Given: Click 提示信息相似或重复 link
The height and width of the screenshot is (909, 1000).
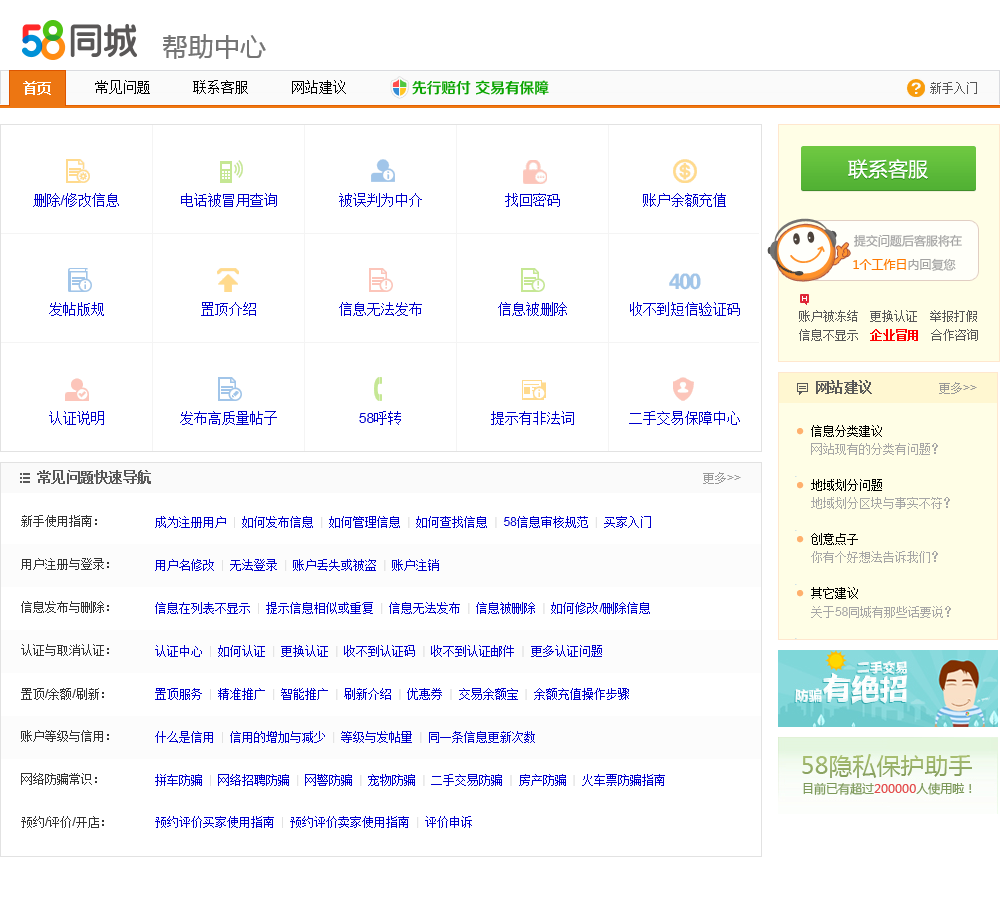Looking at the screenshot, I should coord(320,609).
